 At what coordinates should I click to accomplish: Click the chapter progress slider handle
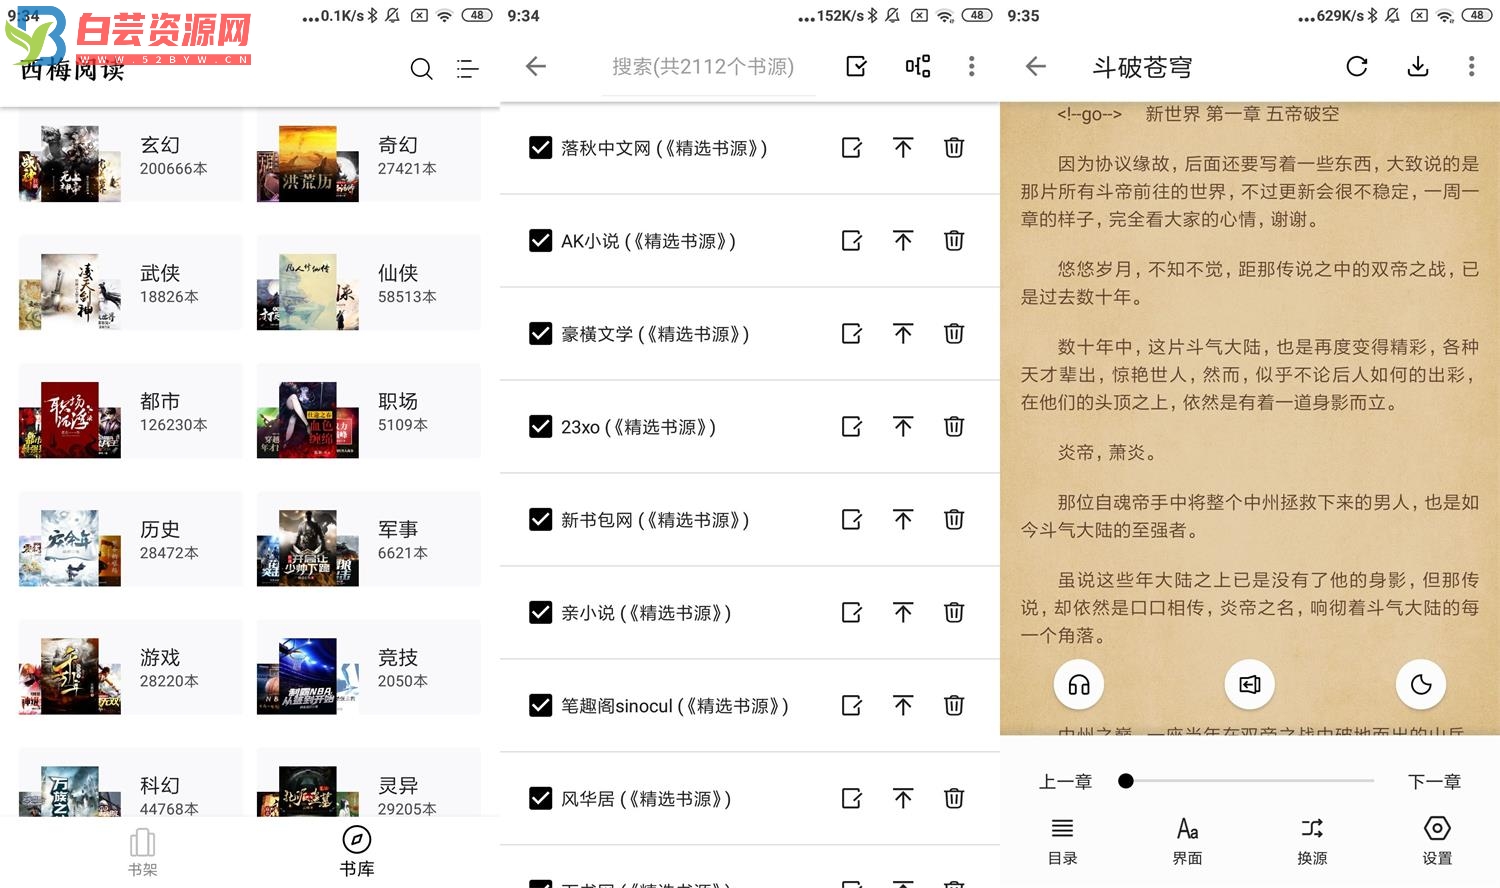tap(1126, 781)
